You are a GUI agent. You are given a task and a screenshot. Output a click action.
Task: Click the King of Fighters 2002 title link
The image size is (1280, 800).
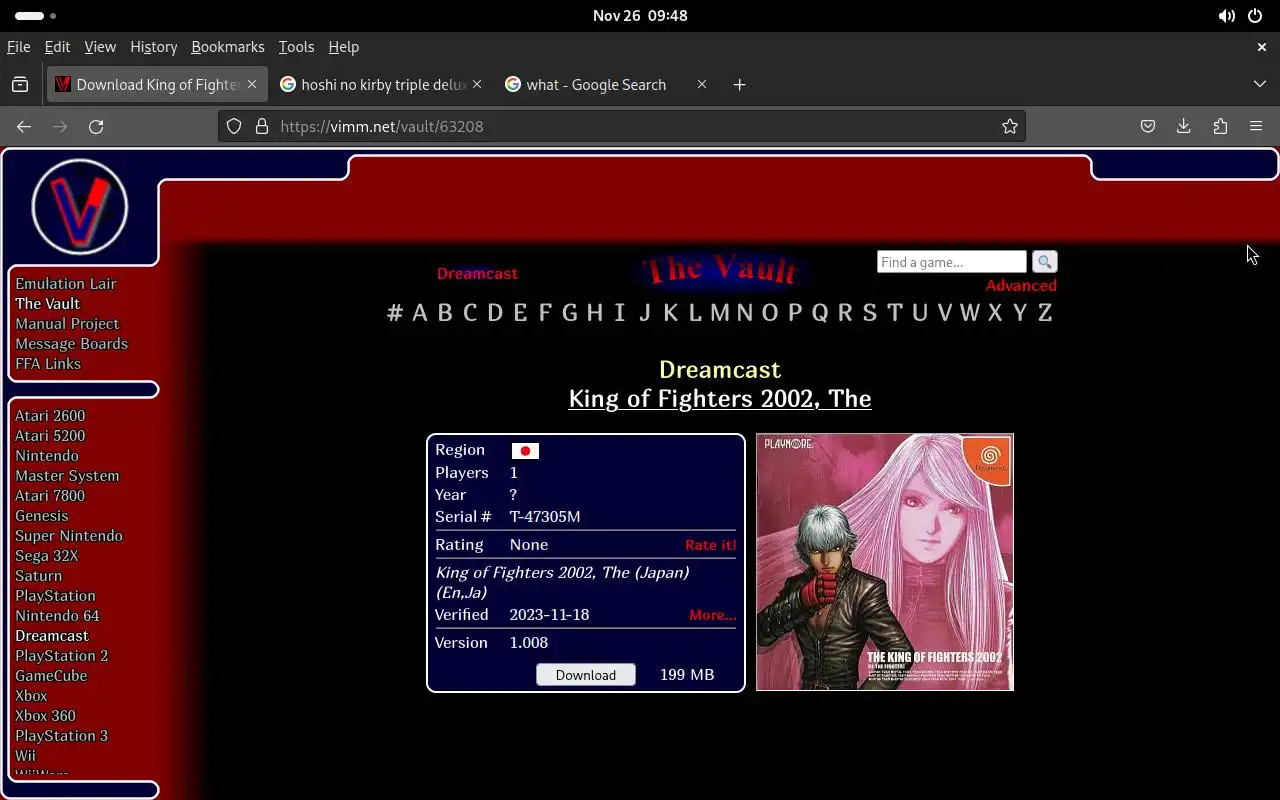(720, 398)
